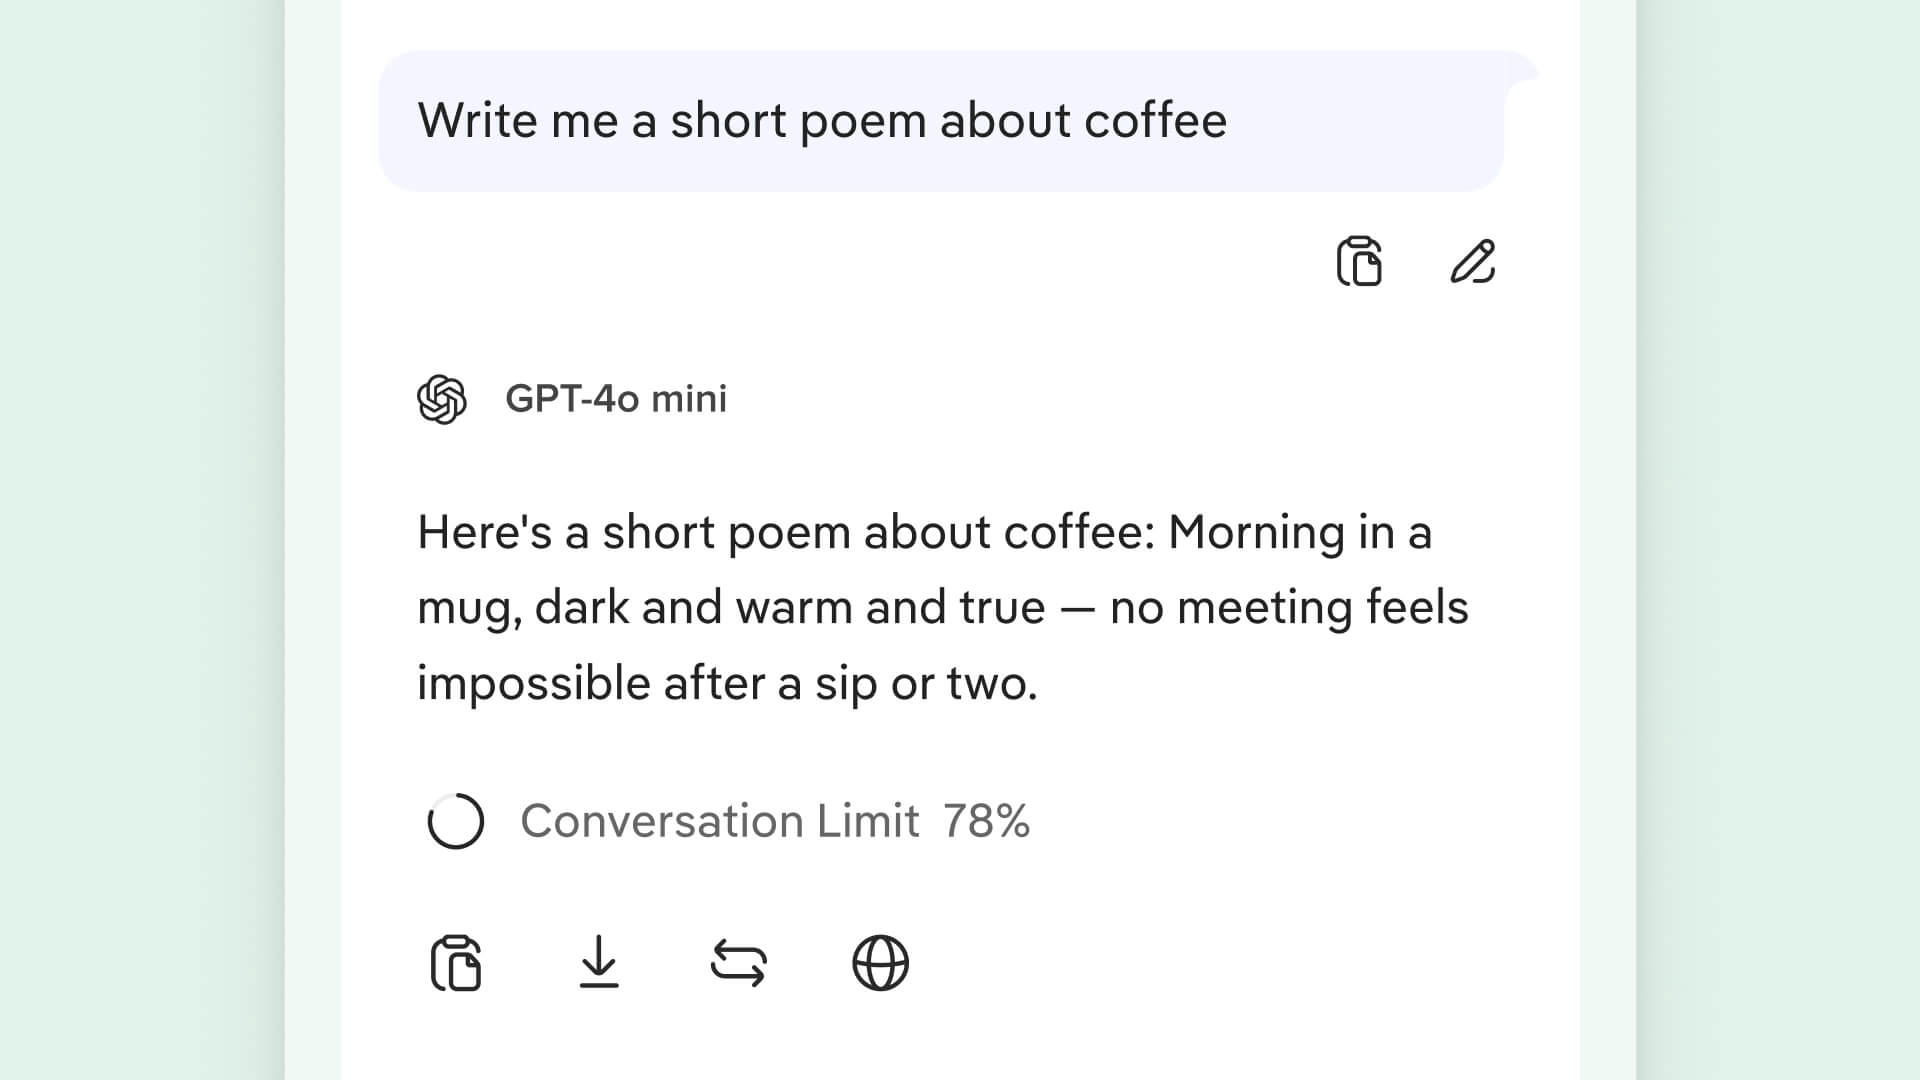Edit the coffee poem prompt with the pencil icon

tap(1472, 263)
